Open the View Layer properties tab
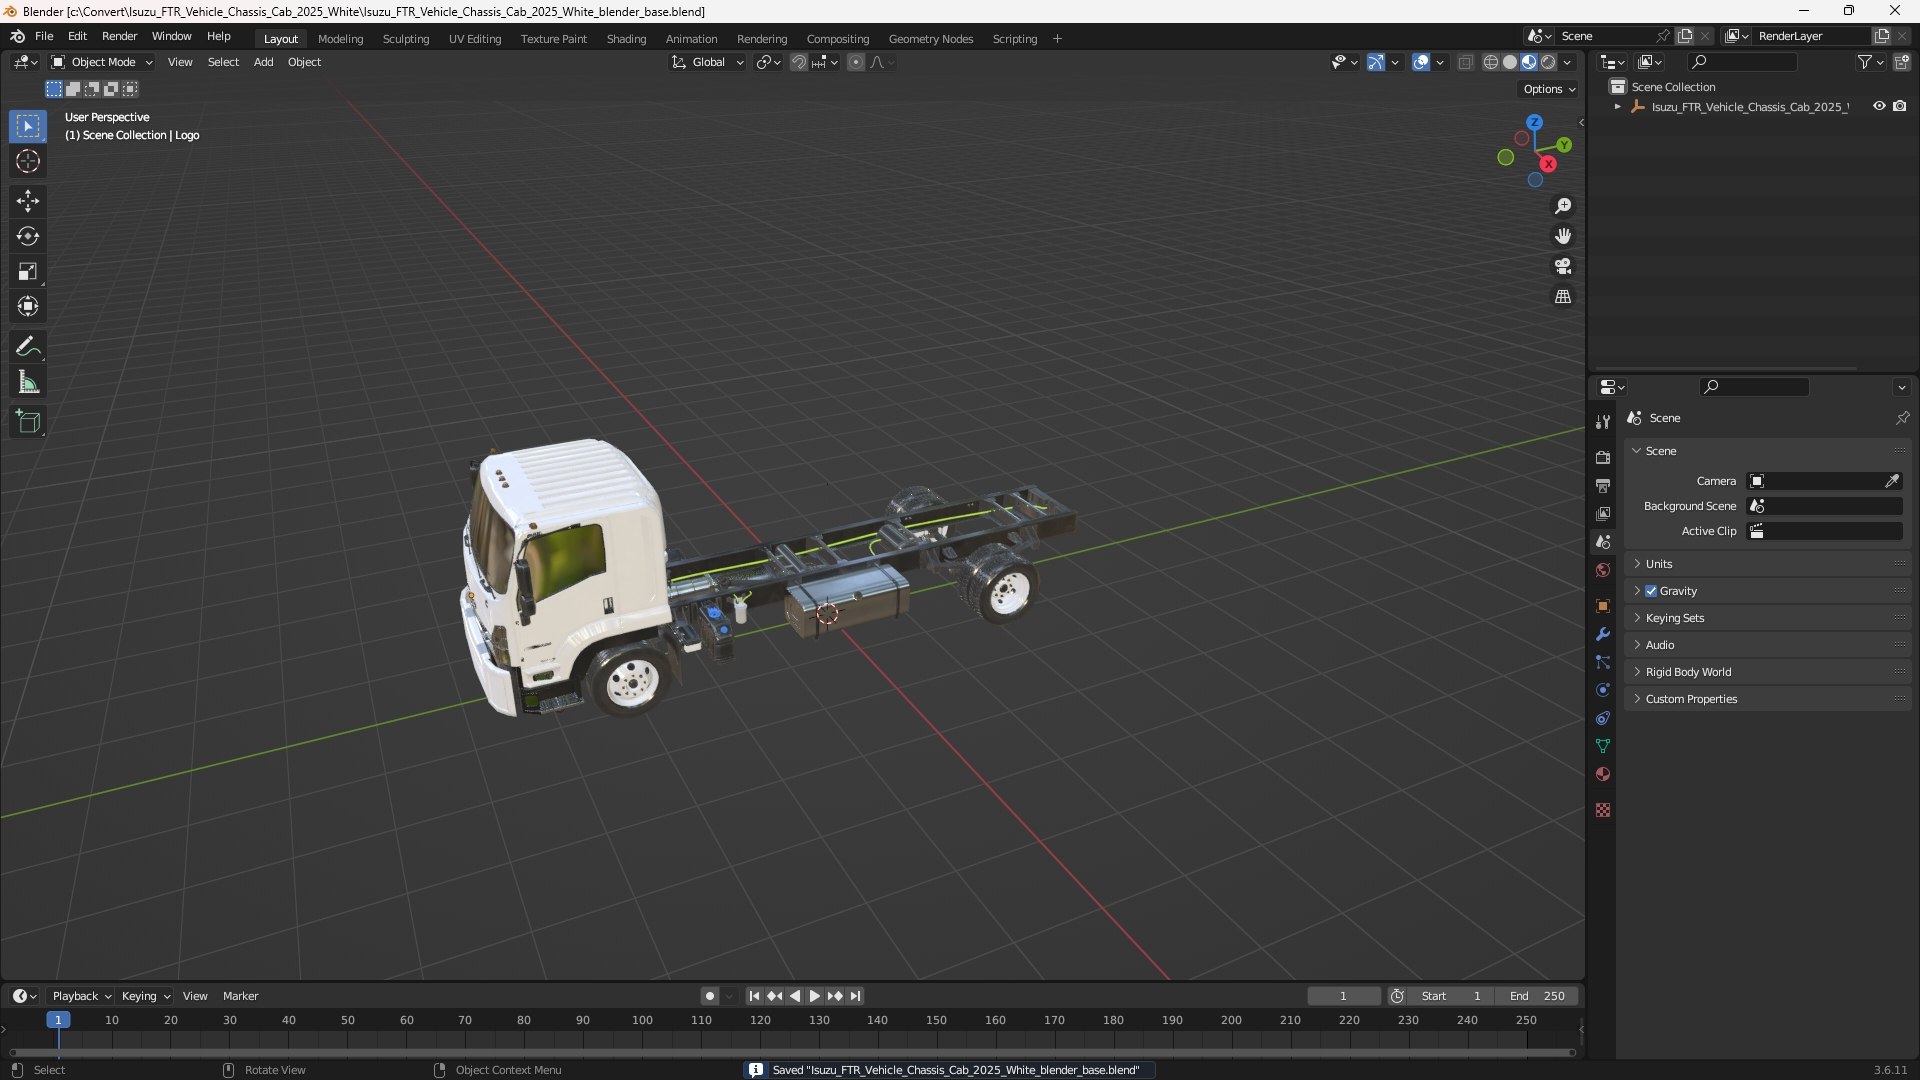The image size is (1920, 1080). 1603,513
